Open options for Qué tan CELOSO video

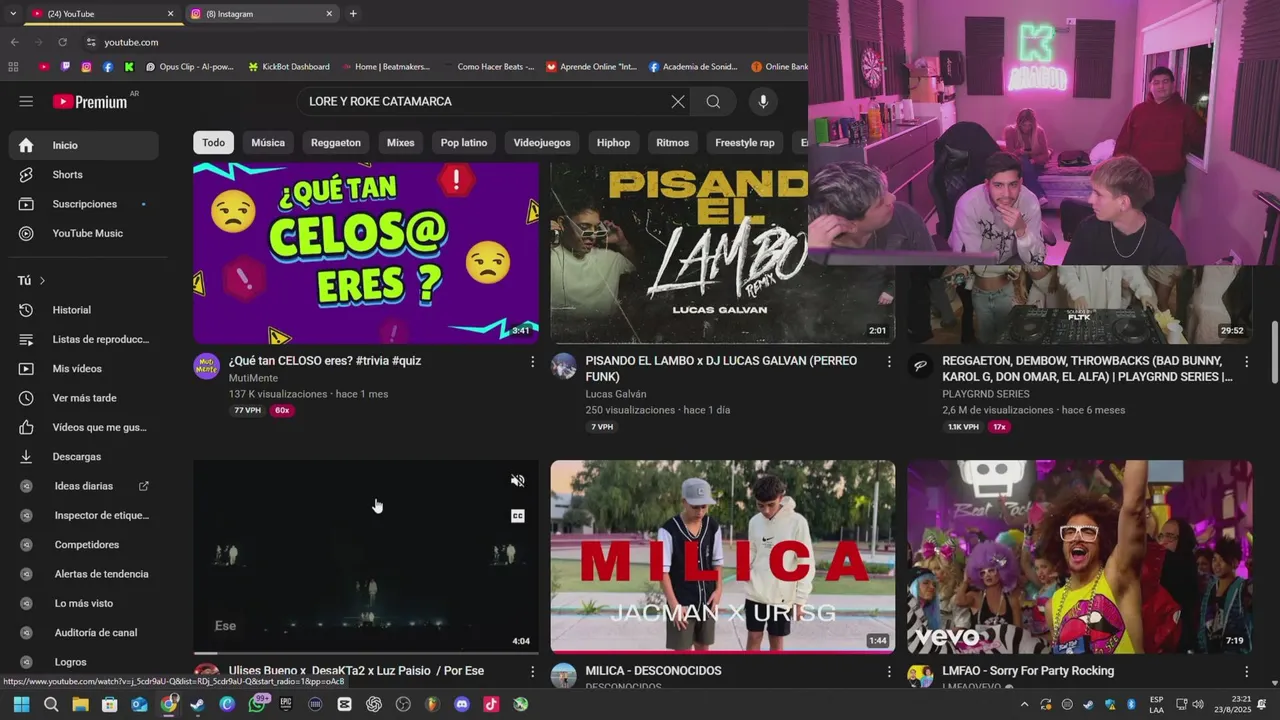pos(532,361)
